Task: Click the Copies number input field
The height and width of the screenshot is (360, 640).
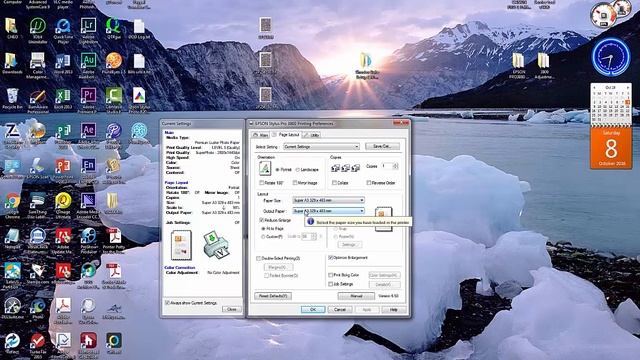Action: [x=387, y=166]
